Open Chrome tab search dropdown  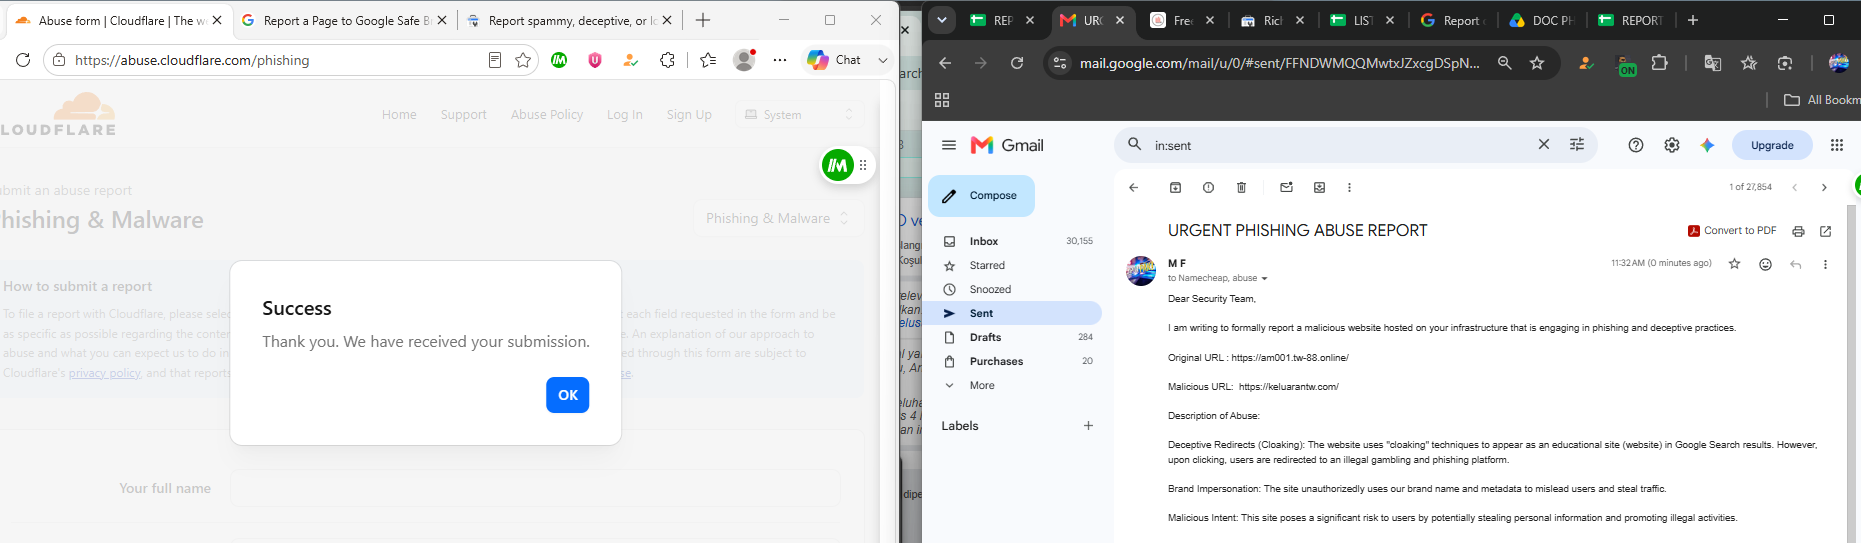(941, 20)
